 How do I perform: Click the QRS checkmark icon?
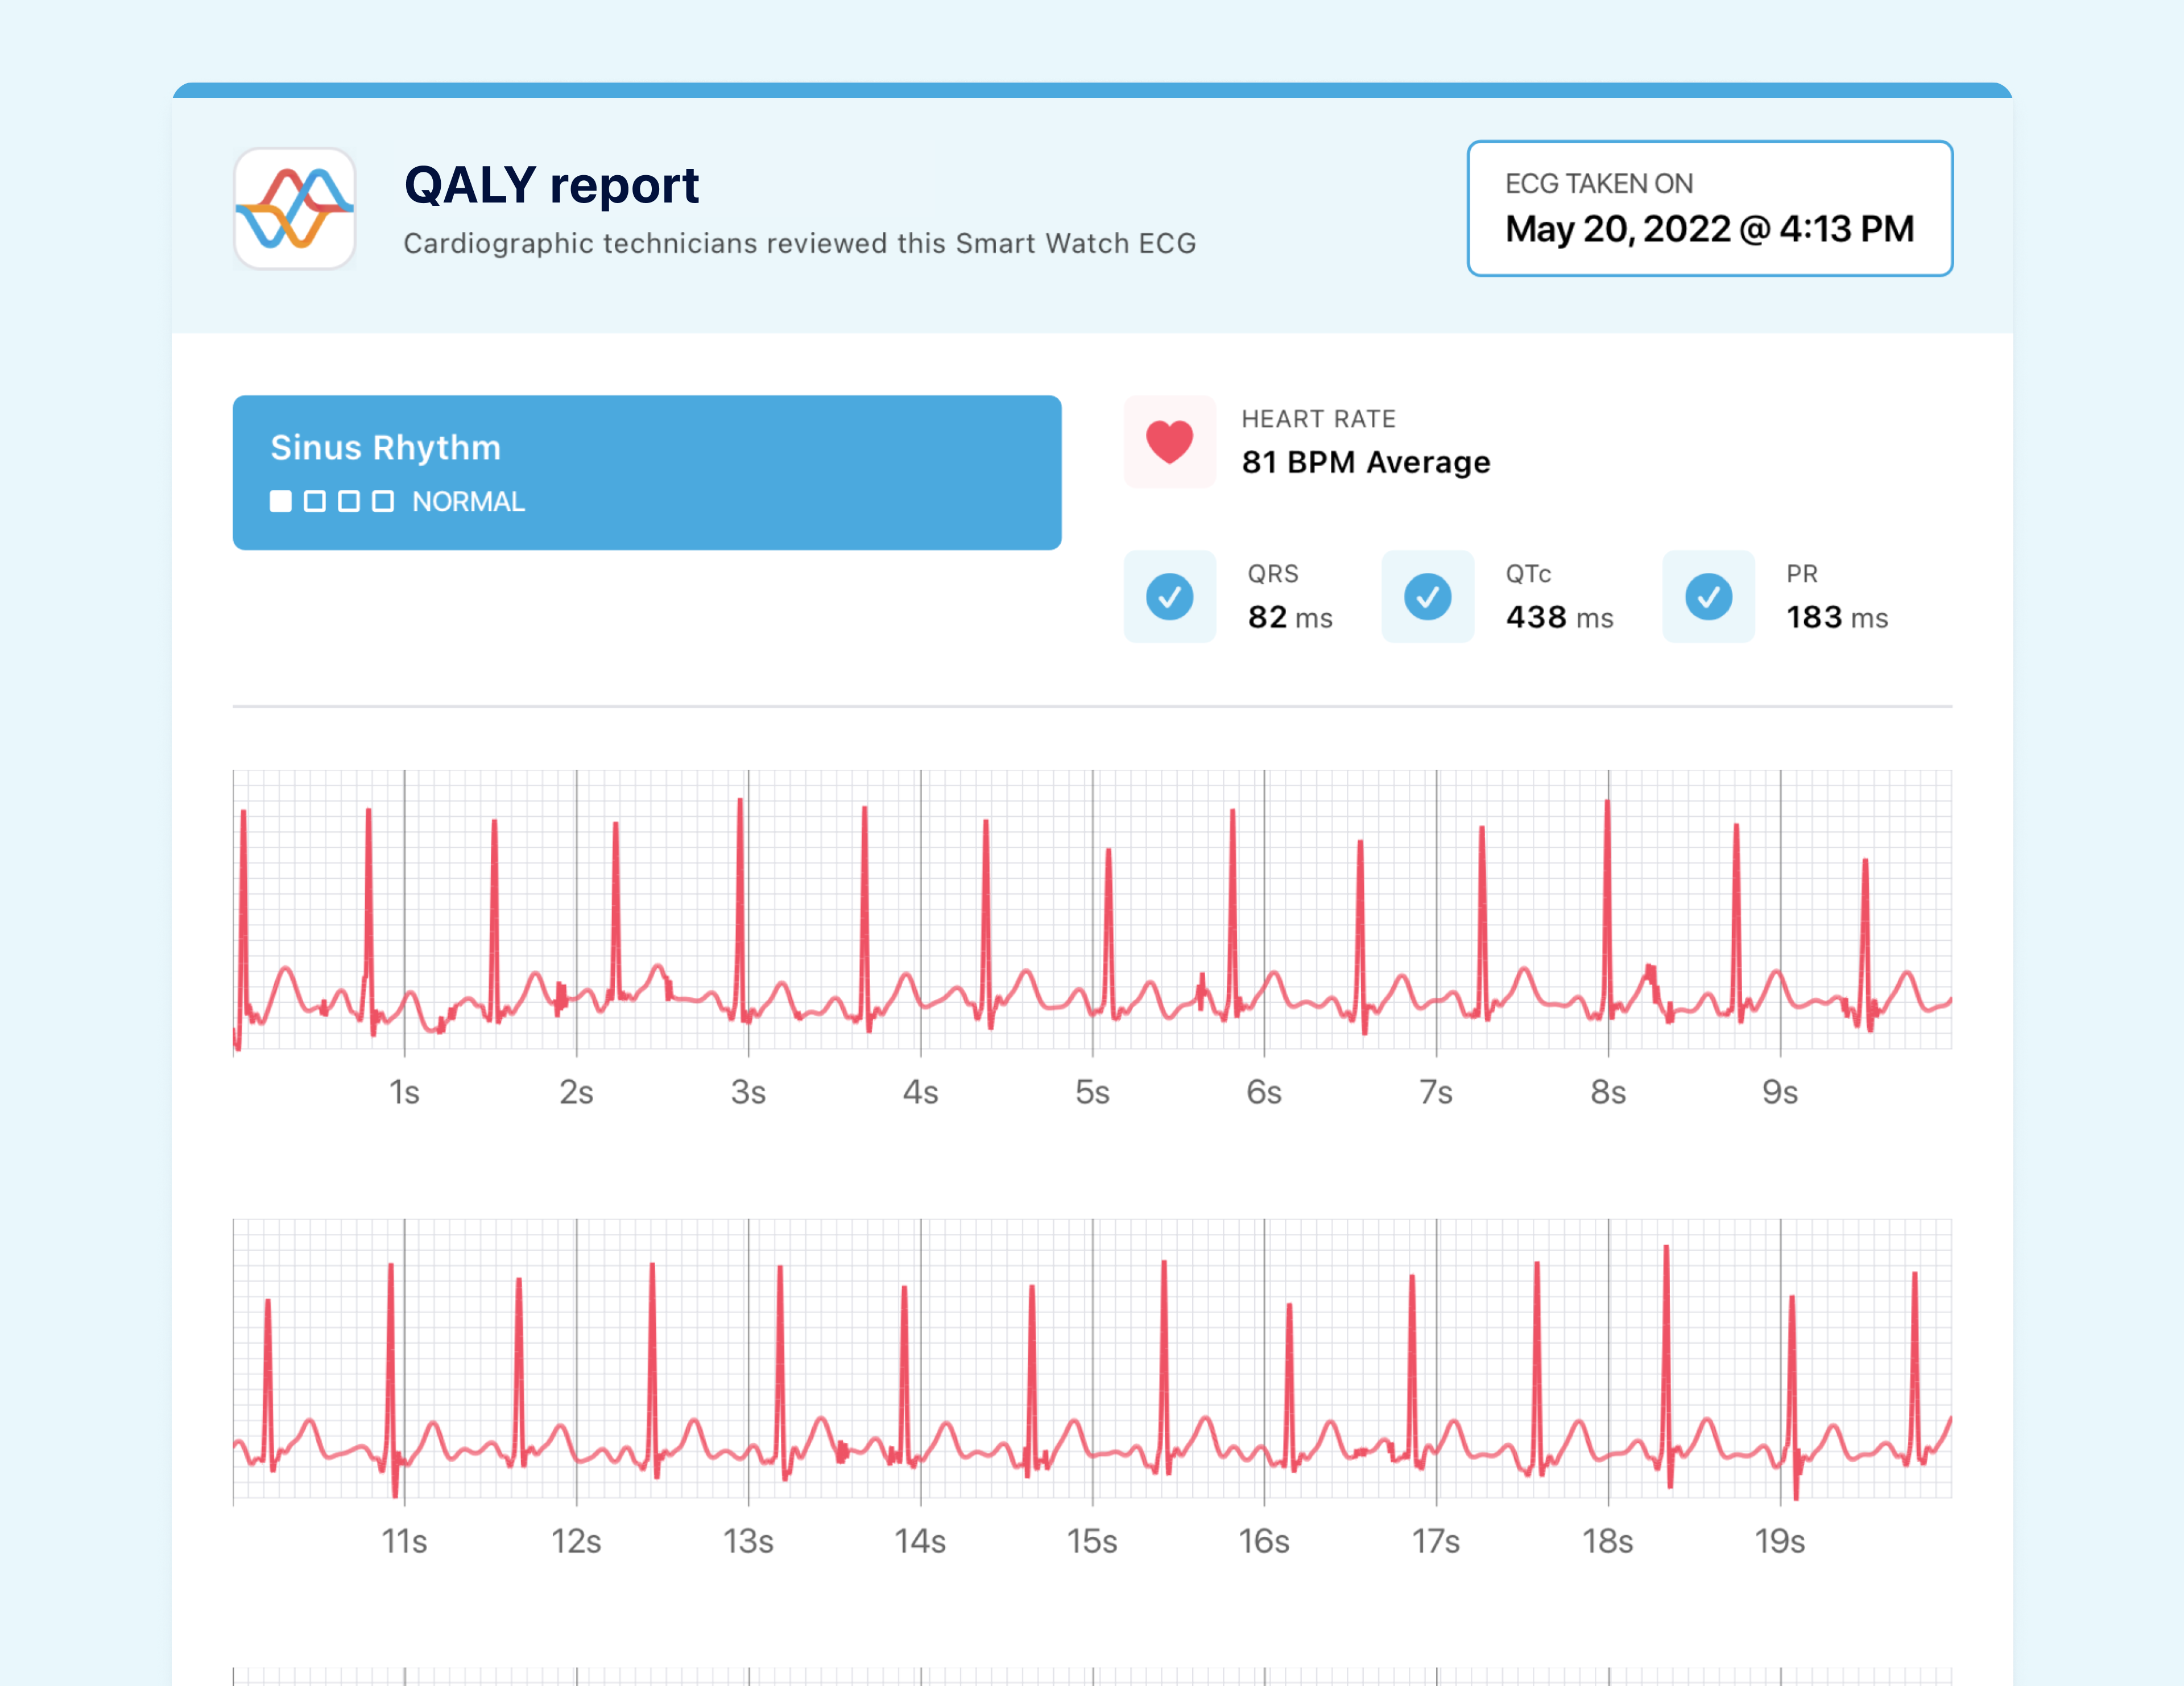[x=1169, y=596]
